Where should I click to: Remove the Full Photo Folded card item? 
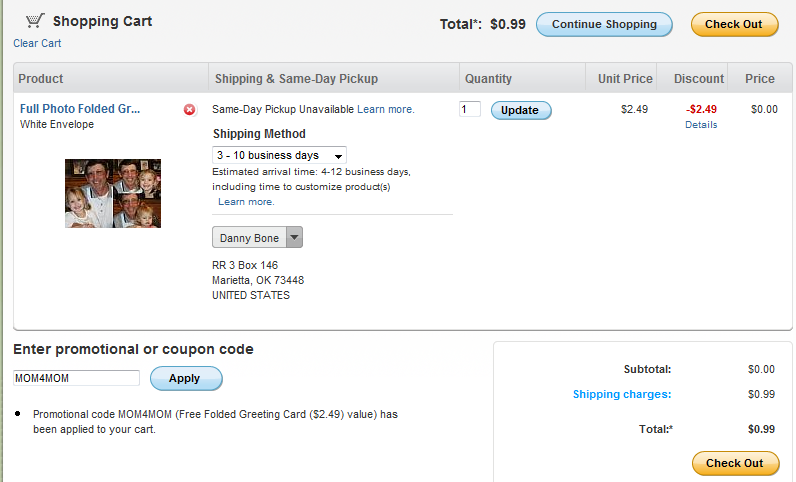190,109
